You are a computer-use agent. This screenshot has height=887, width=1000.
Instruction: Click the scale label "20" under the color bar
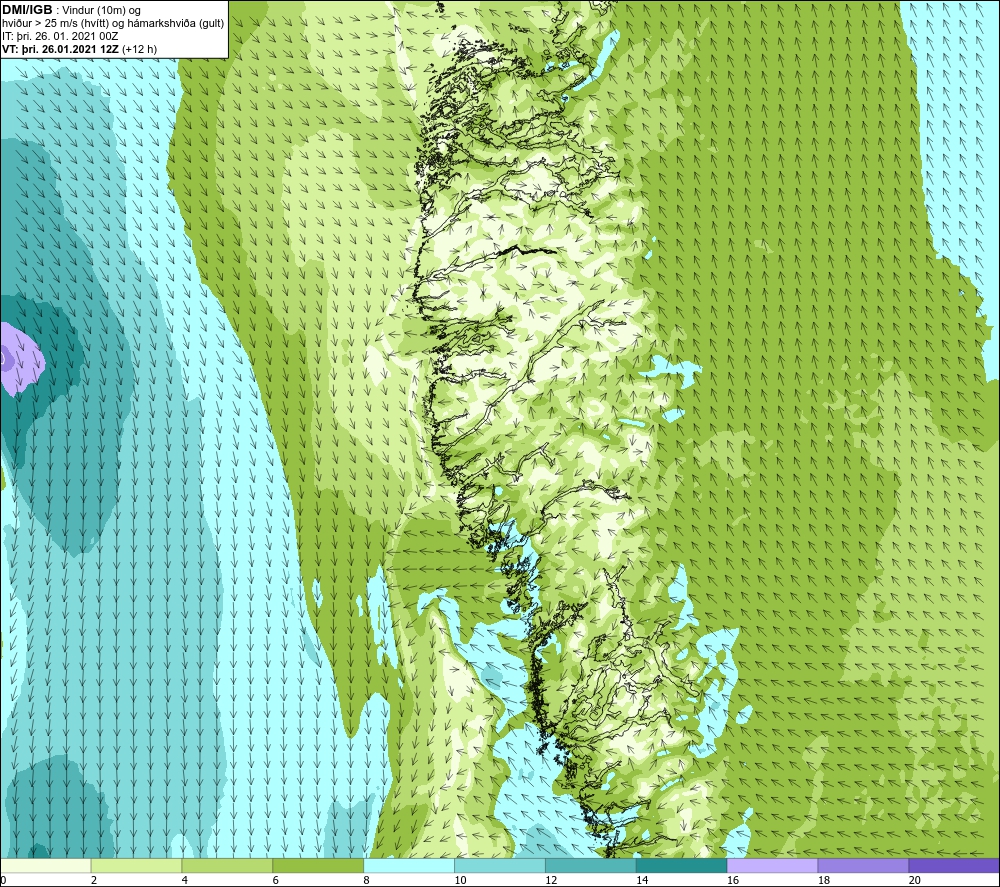coord(915,880)
